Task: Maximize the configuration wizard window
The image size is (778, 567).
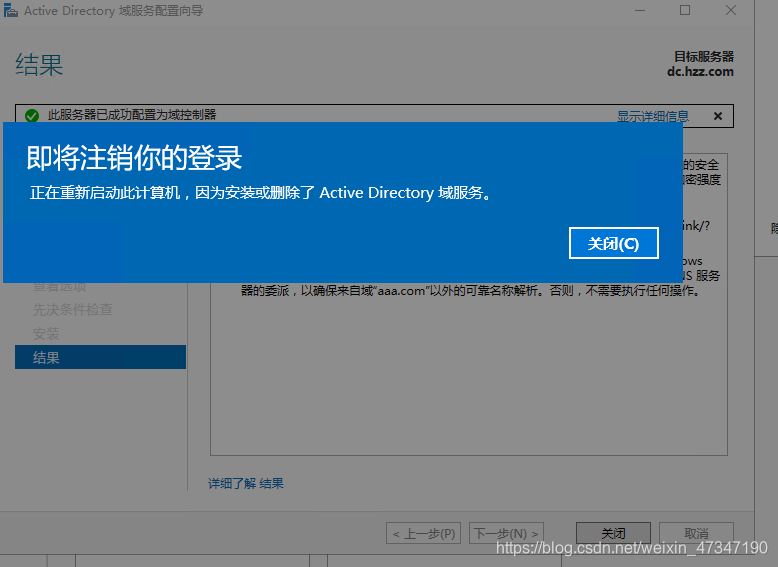Action: tap(685, 10)
